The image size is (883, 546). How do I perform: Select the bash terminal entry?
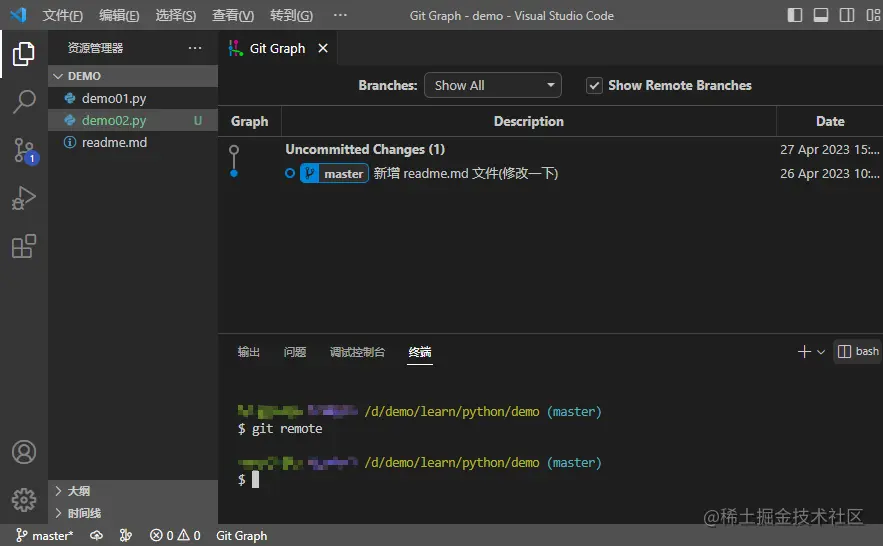858,351
